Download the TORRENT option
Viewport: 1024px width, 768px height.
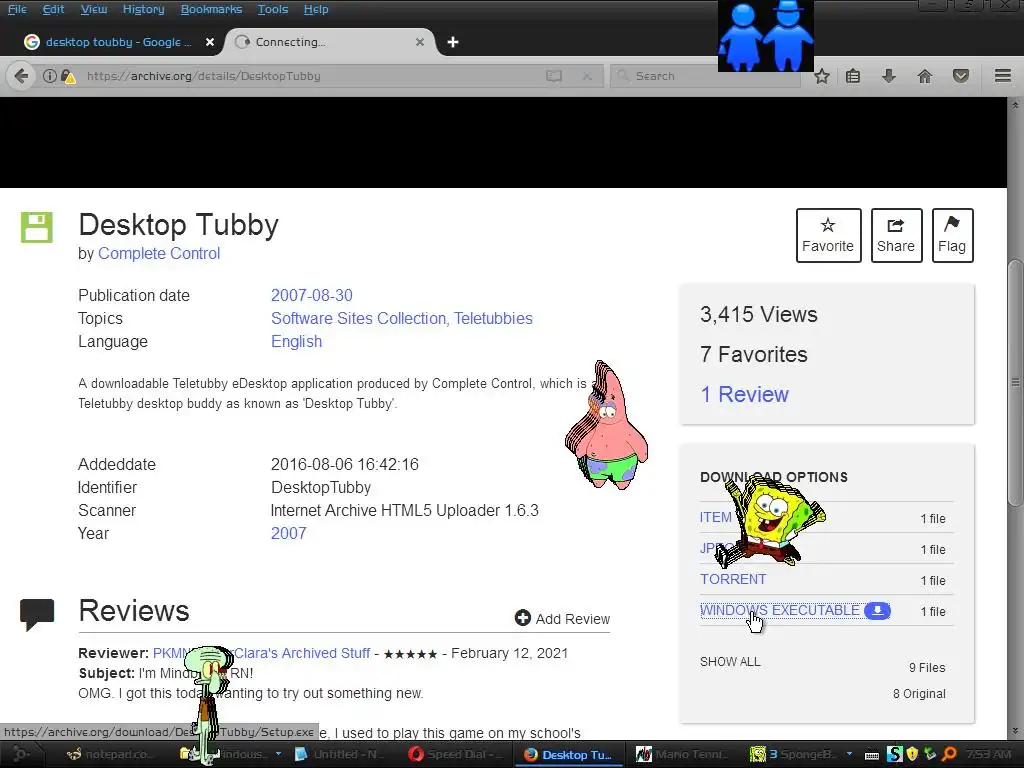[733, 579]
